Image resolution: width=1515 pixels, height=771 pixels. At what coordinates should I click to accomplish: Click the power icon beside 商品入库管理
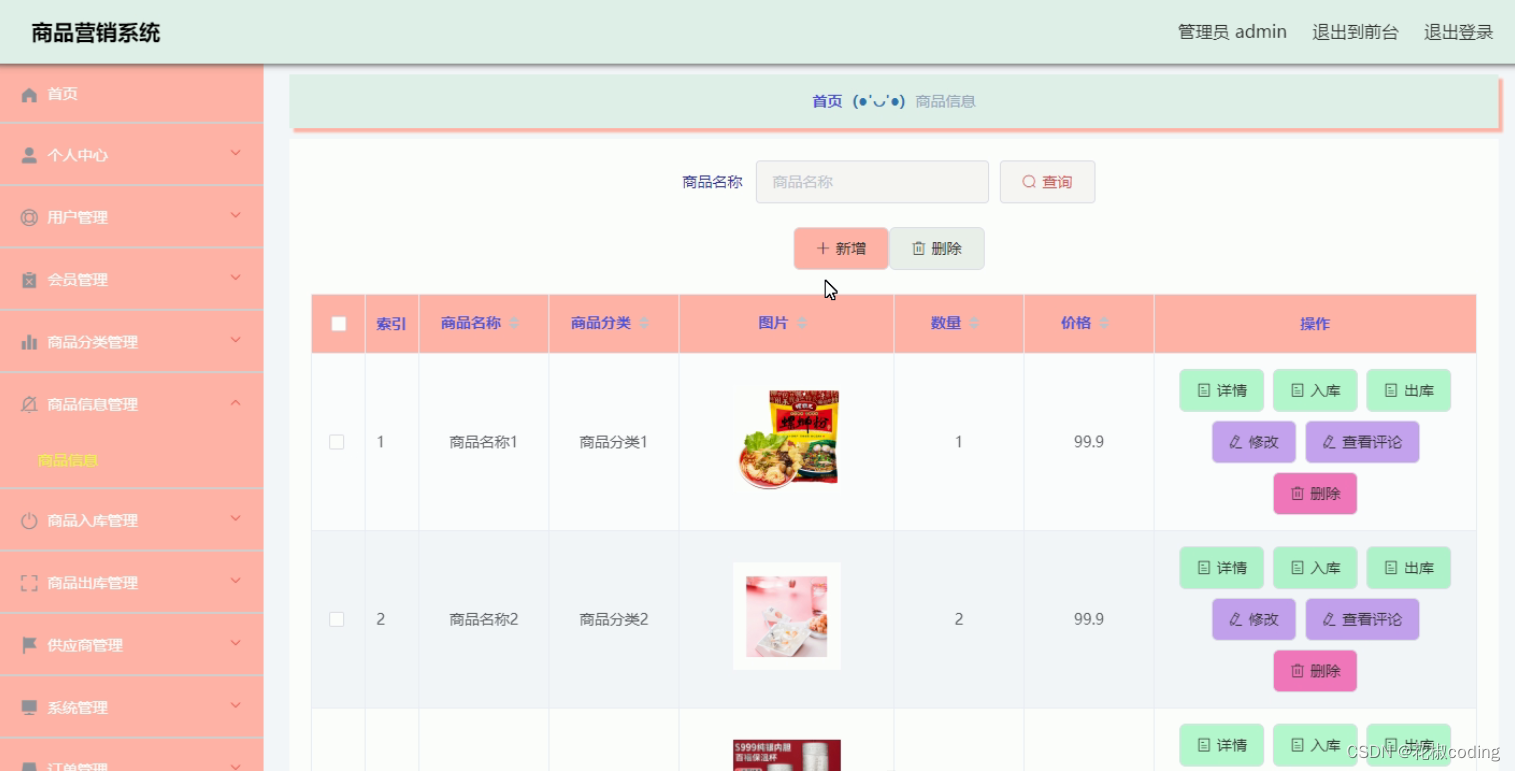(x=29, y=519)
